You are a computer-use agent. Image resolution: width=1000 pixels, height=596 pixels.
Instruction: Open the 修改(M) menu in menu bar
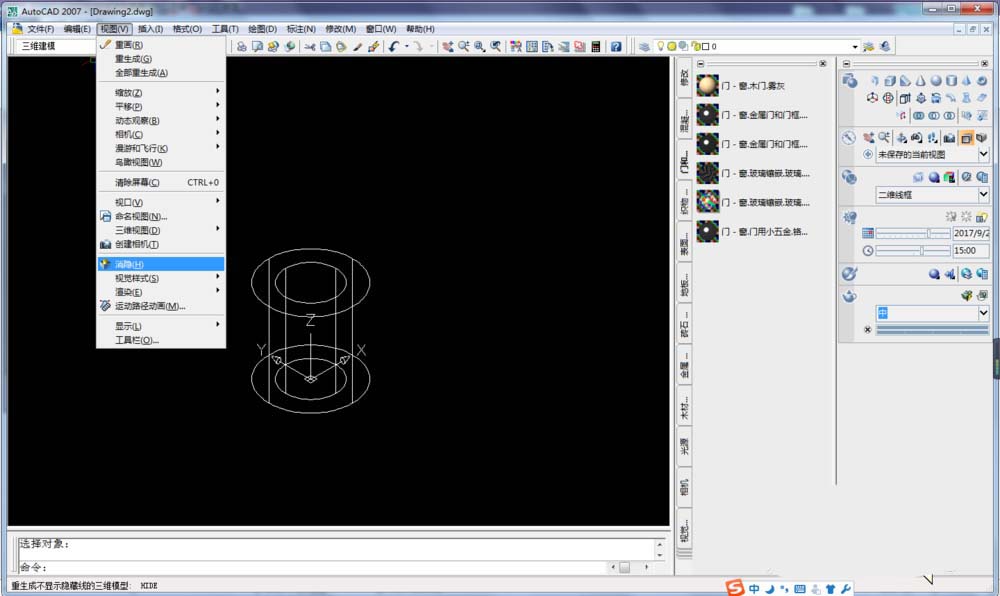pos(341,29)
